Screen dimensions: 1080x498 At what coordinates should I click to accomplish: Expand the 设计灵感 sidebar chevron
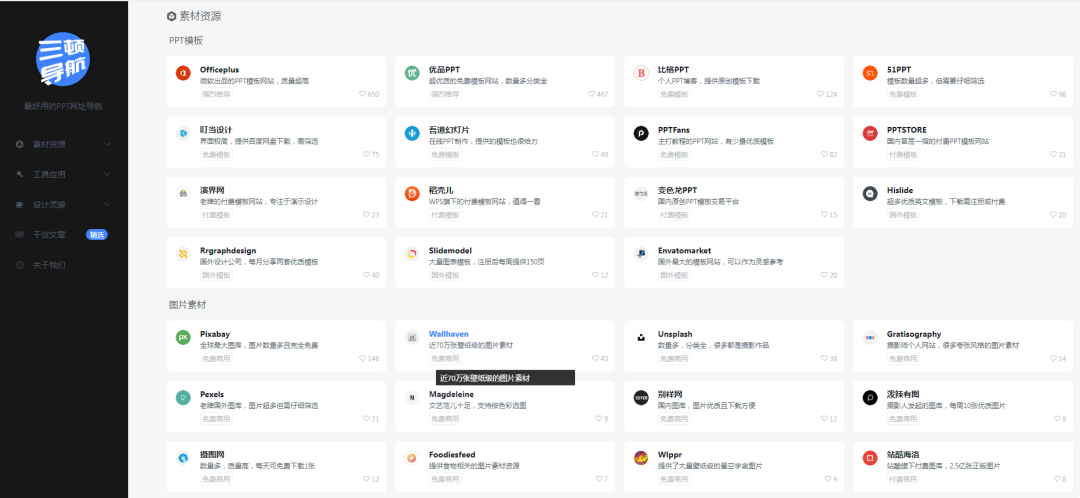point(108,204)
